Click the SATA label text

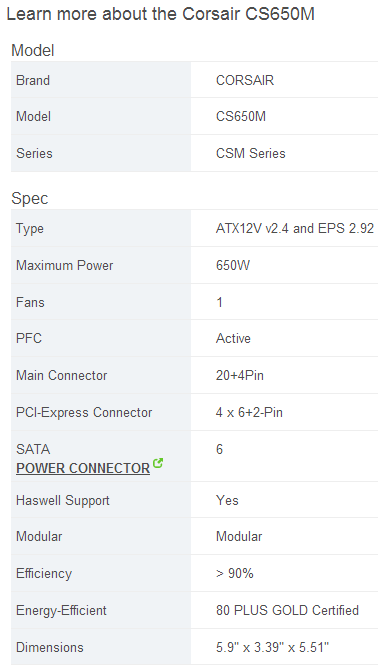(x=33, y=449)
